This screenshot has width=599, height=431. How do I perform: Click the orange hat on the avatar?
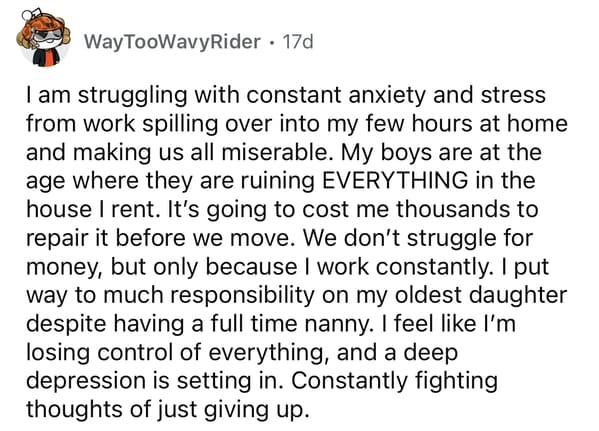[x=43, y=23]
